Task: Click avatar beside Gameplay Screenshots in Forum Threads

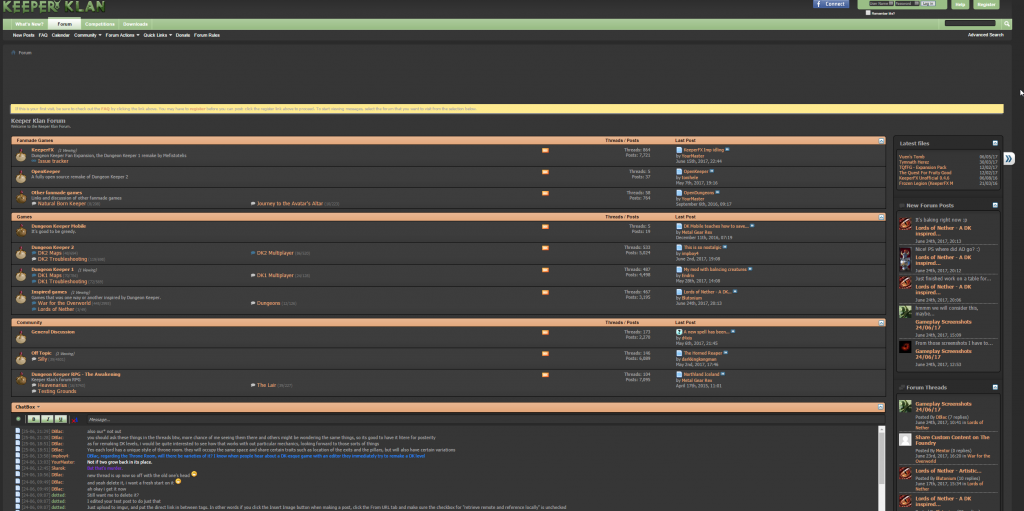Action: click(905, 406)
